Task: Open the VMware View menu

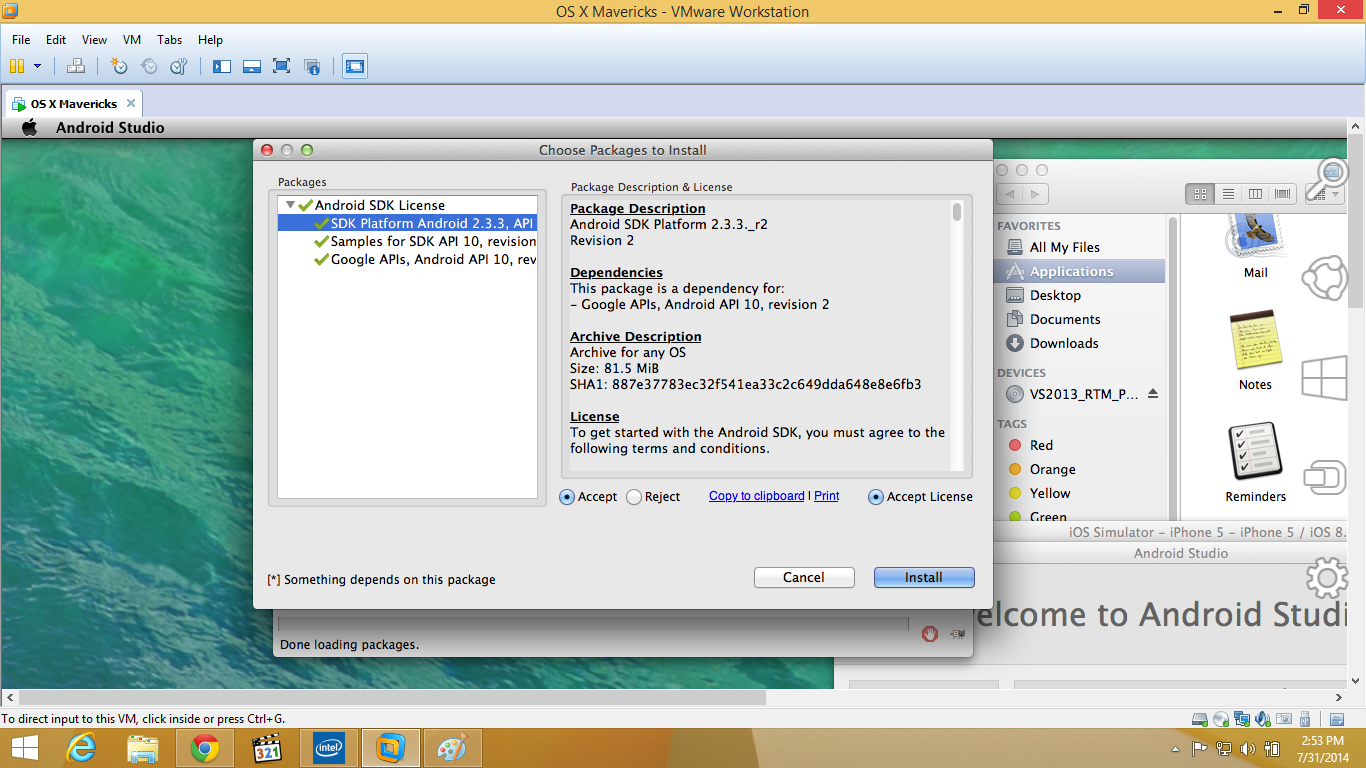Action: point(94,40)
